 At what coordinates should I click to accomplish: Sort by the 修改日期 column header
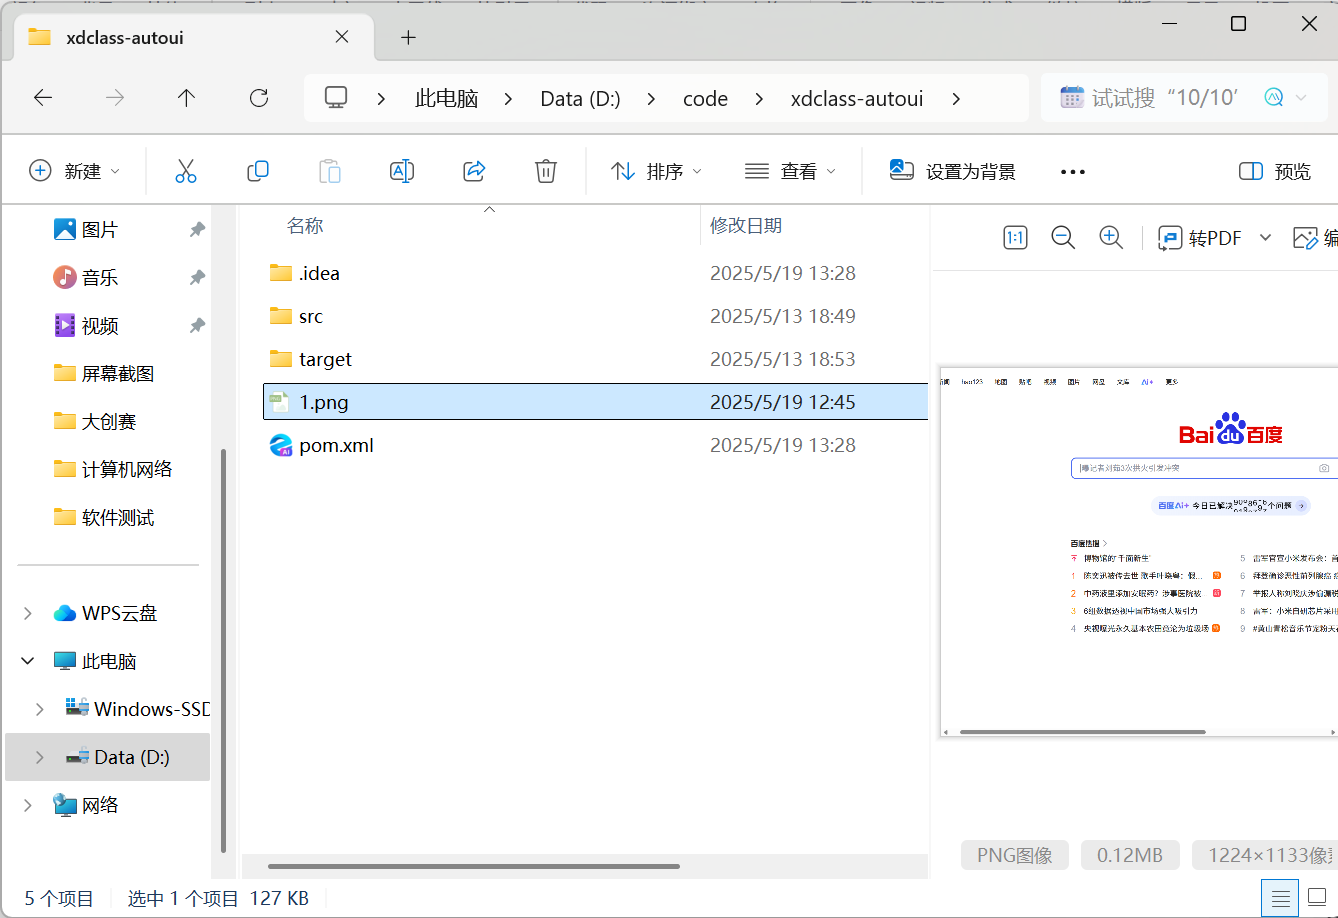tap(746, 226)
